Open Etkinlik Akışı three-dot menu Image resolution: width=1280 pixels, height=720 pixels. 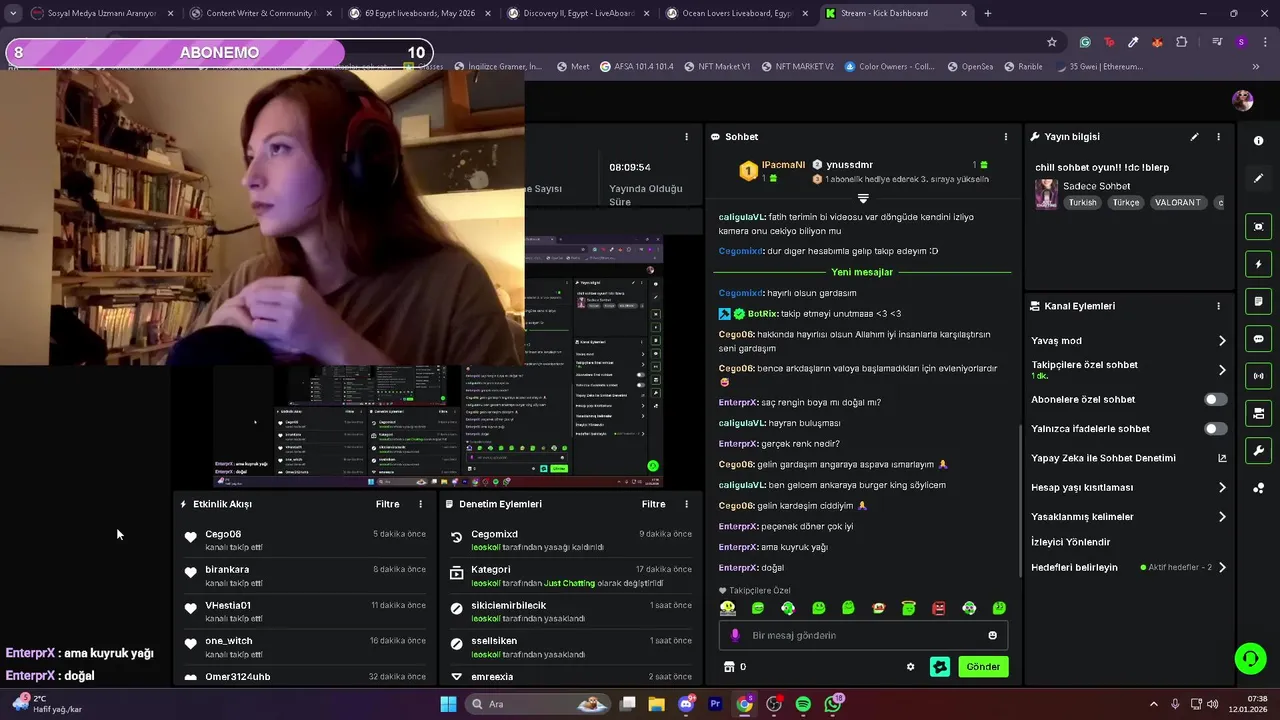click(420, 504)
